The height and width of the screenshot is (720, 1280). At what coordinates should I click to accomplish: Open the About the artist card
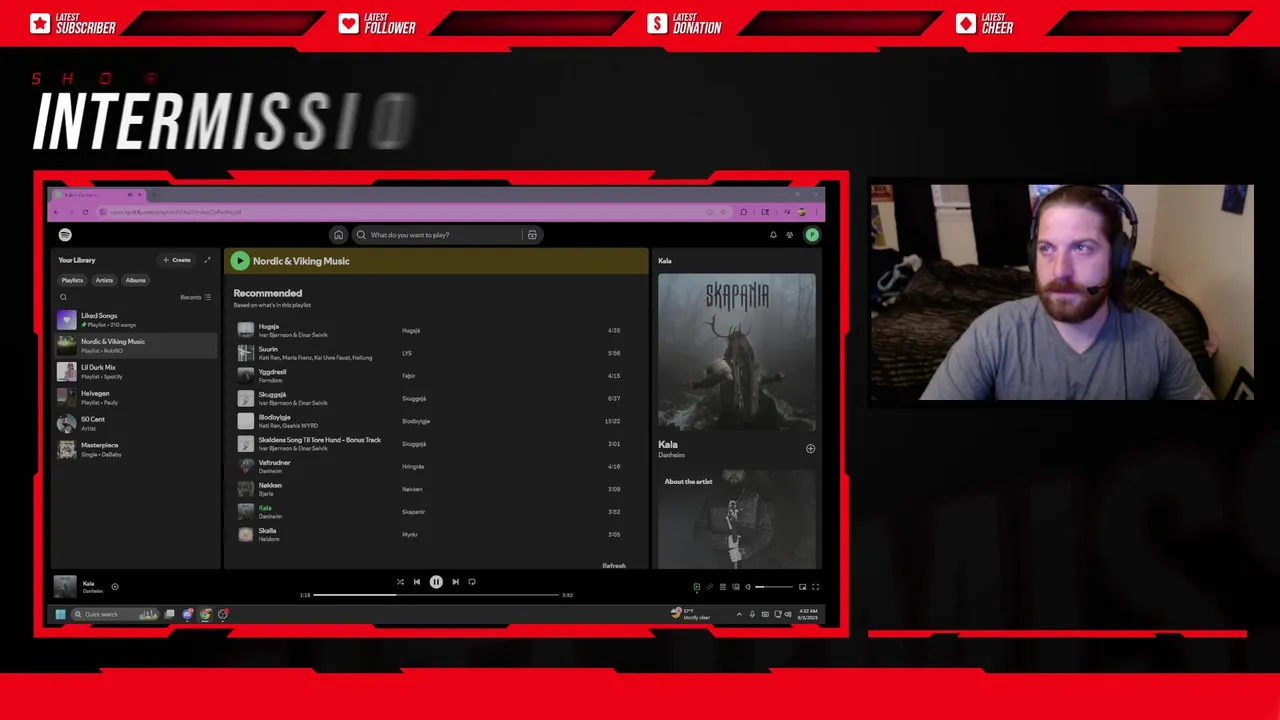737,518
